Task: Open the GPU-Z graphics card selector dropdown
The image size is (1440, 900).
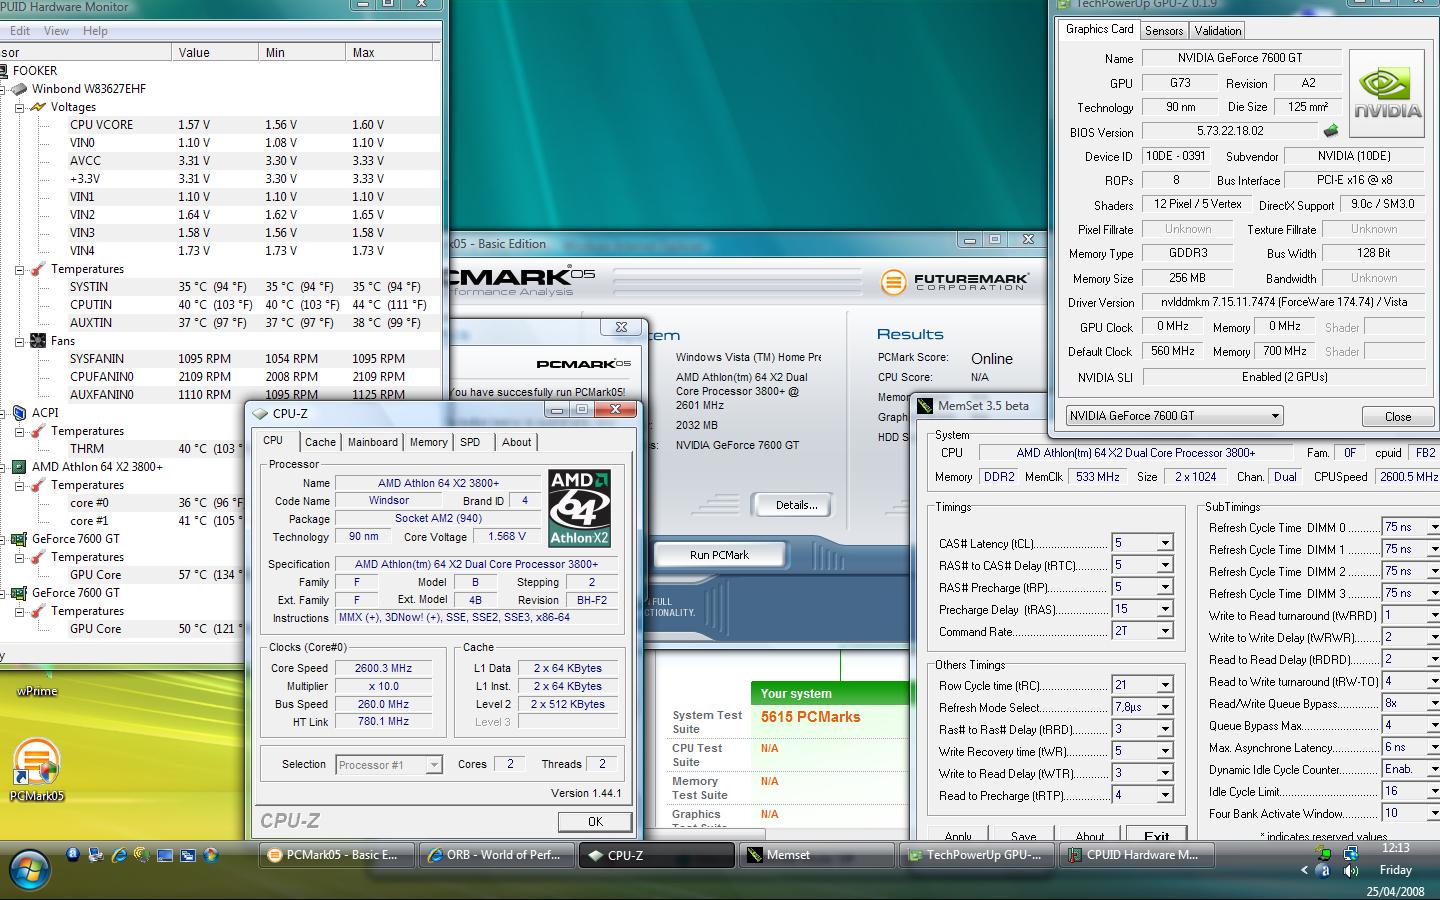Action: [1275, 416]
